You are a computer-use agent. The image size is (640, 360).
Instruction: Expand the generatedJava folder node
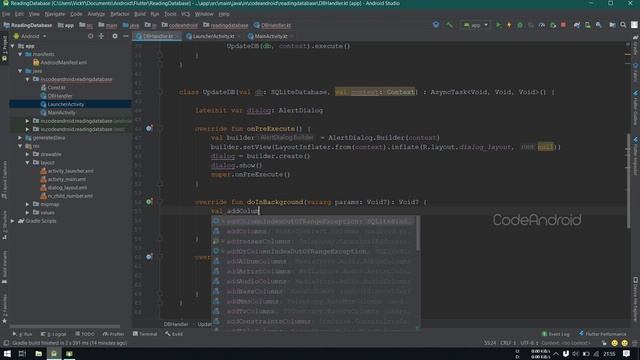click(20, 138)
